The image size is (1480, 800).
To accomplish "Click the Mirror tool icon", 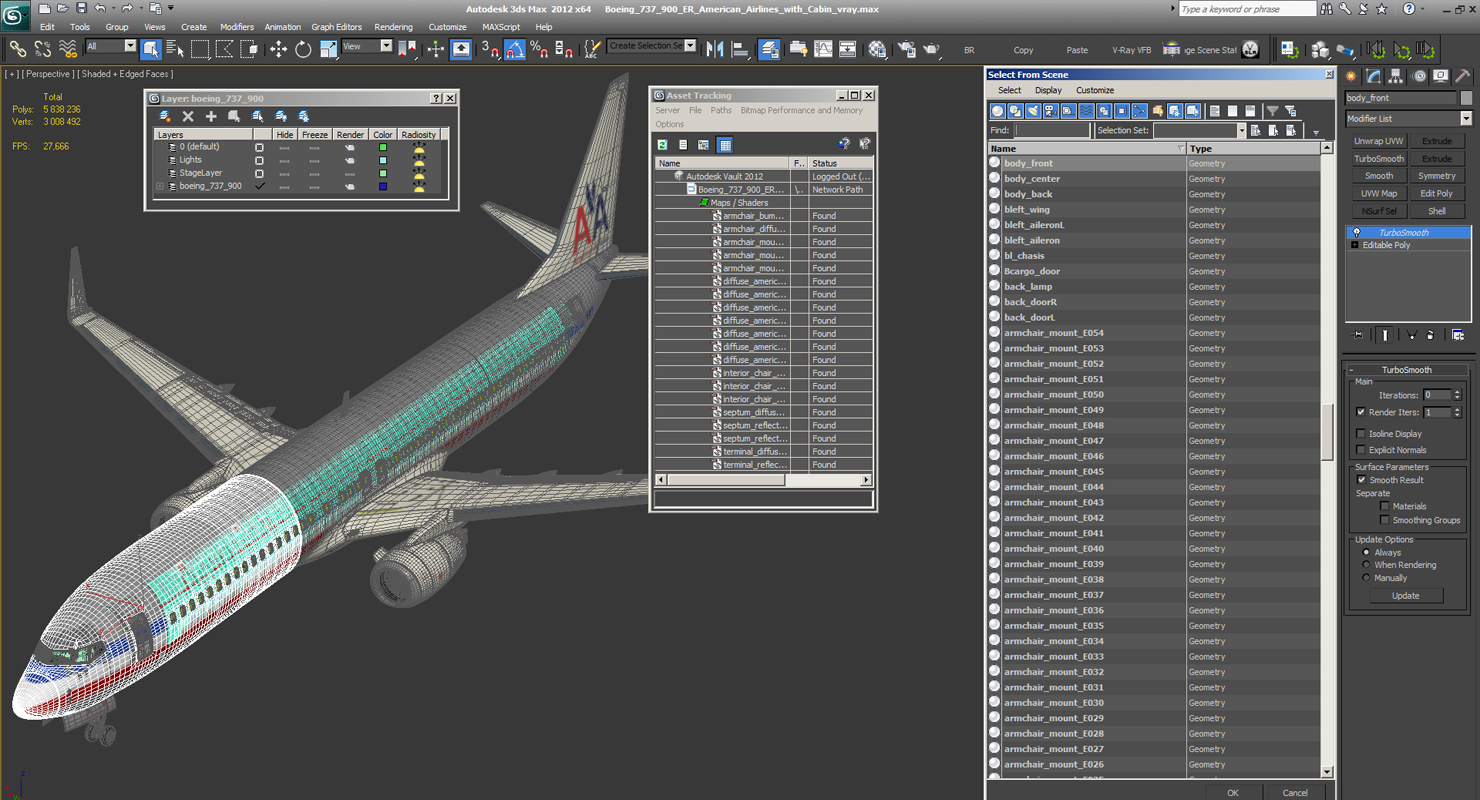I will pyautogui.click(x=715, y=49).
